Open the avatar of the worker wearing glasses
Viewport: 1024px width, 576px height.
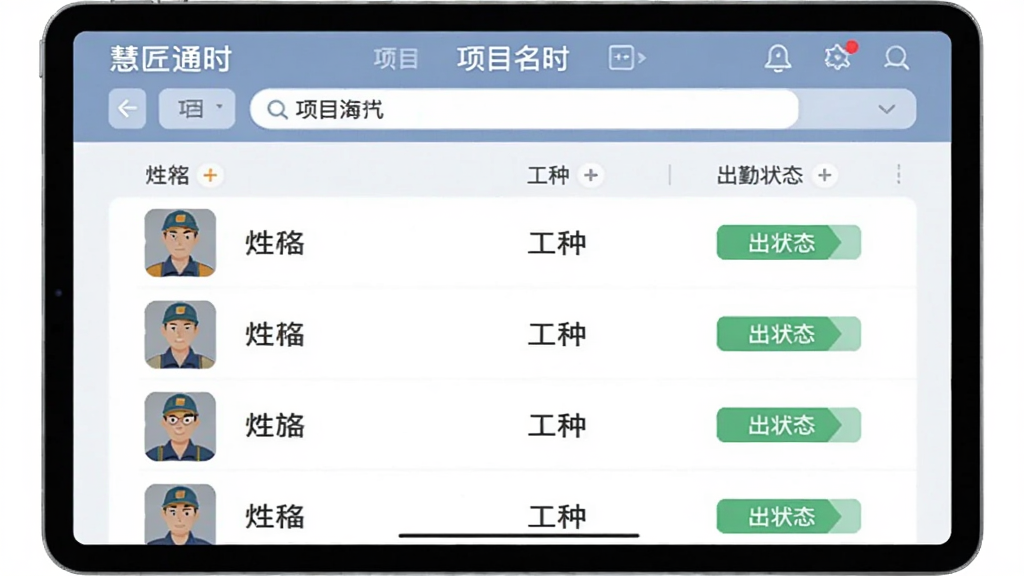pyautogui.click(x=180, y=426)
